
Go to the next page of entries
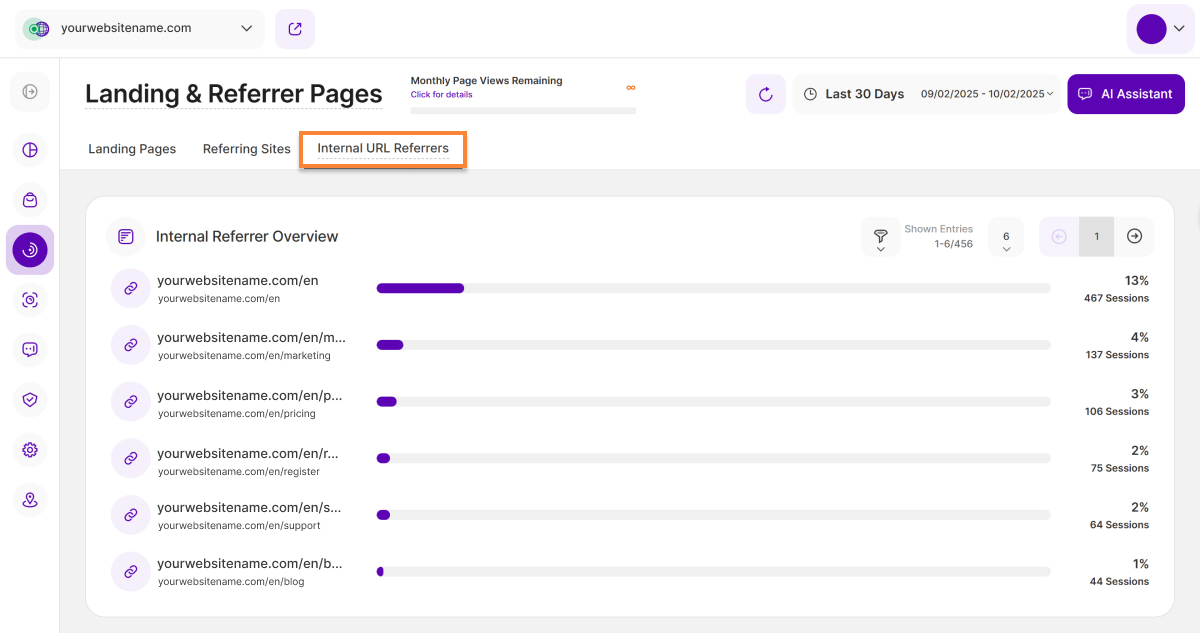click(1134, 237)
